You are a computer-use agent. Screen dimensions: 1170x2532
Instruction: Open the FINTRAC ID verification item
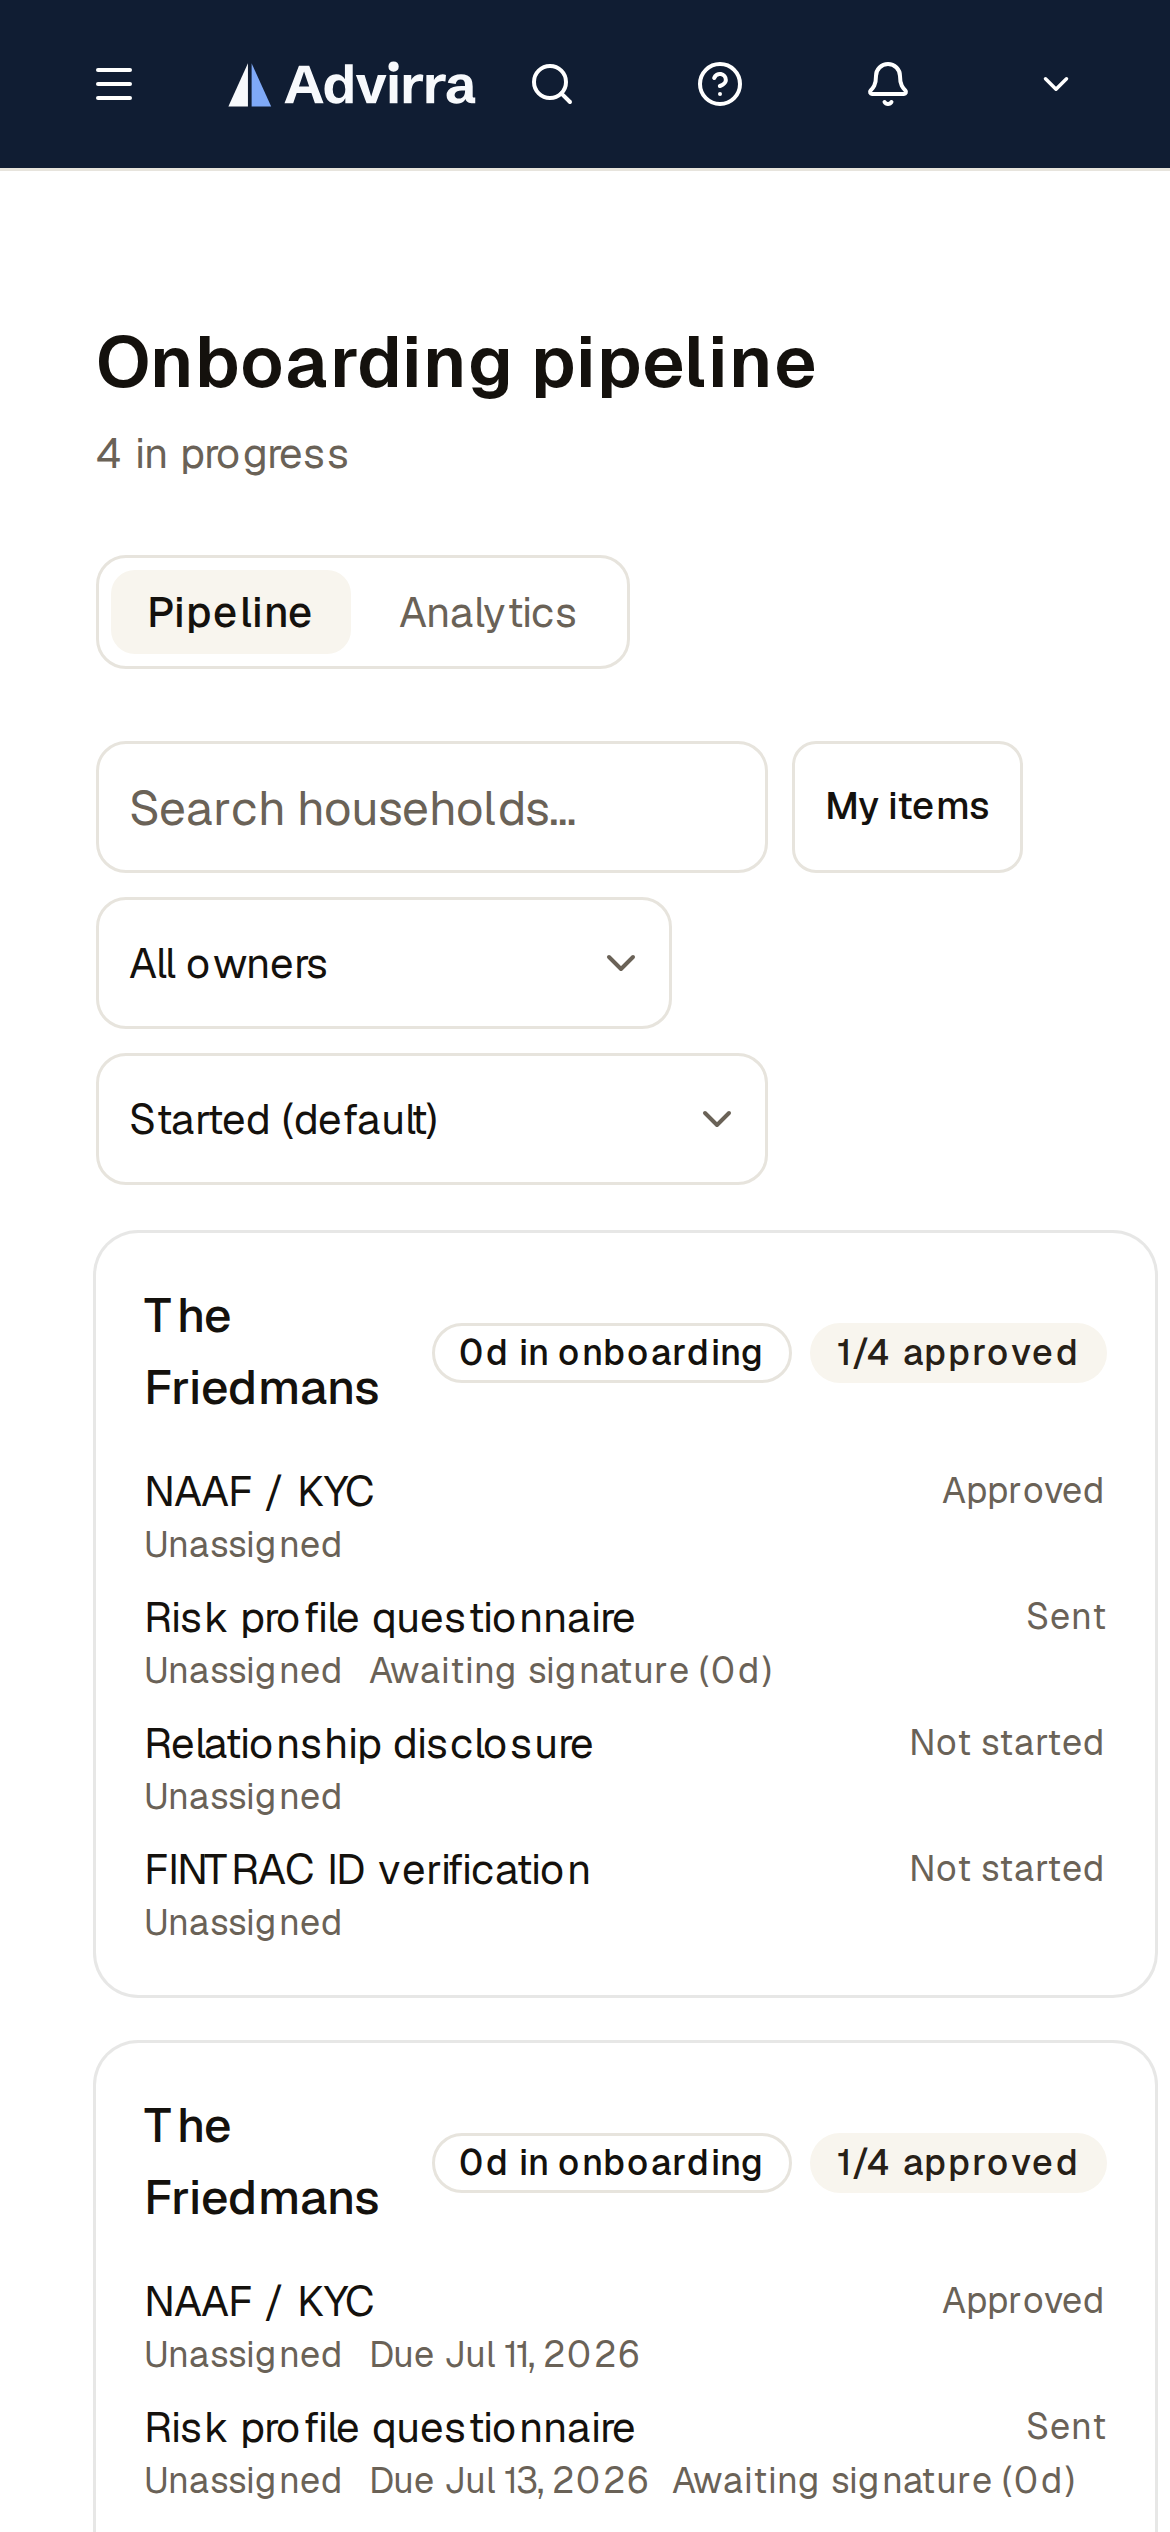pyautogui.click(x=625, y=1895)
